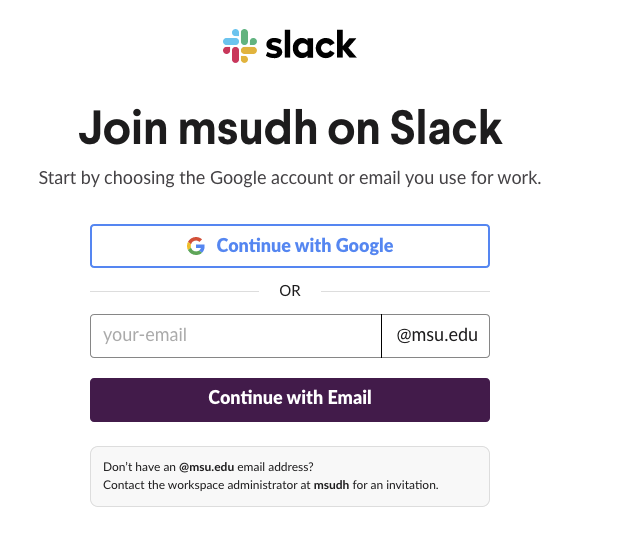Click the Continue with Email button
The image size is (629, 558).
[290, 400]
